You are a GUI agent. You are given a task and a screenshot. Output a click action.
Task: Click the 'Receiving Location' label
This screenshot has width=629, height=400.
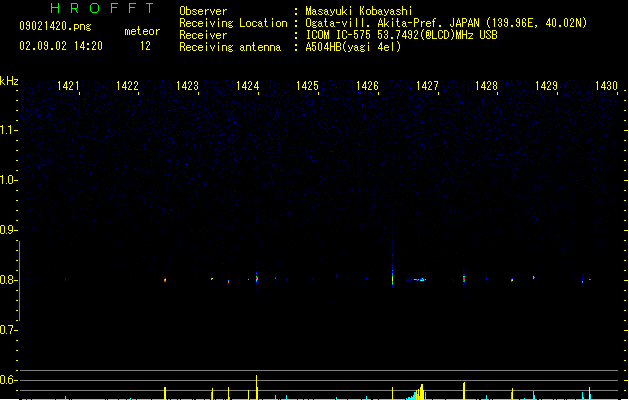(x=233, y=23)
